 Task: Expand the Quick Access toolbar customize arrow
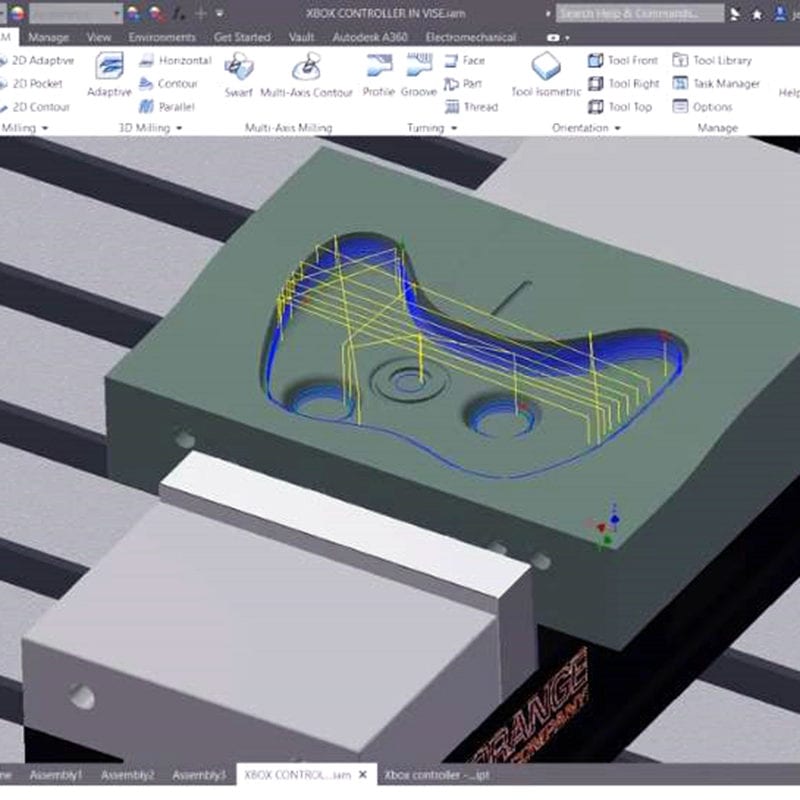220,14
